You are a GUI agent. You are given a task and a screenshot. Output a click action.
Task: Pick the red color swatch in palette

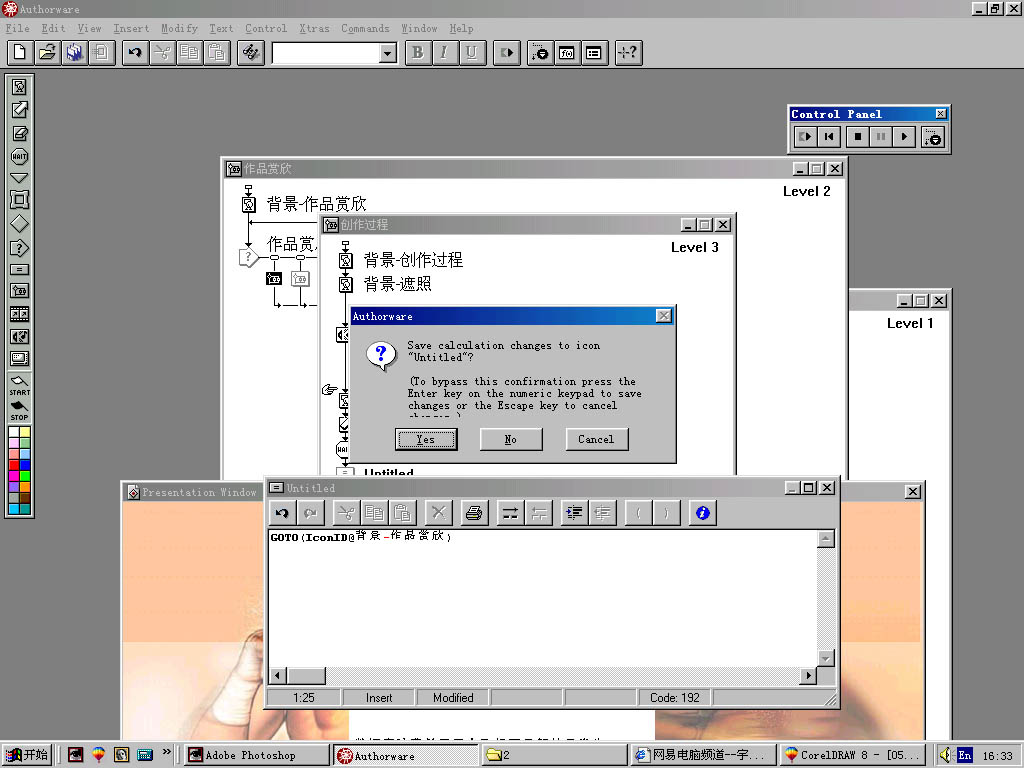click(14, 465)
